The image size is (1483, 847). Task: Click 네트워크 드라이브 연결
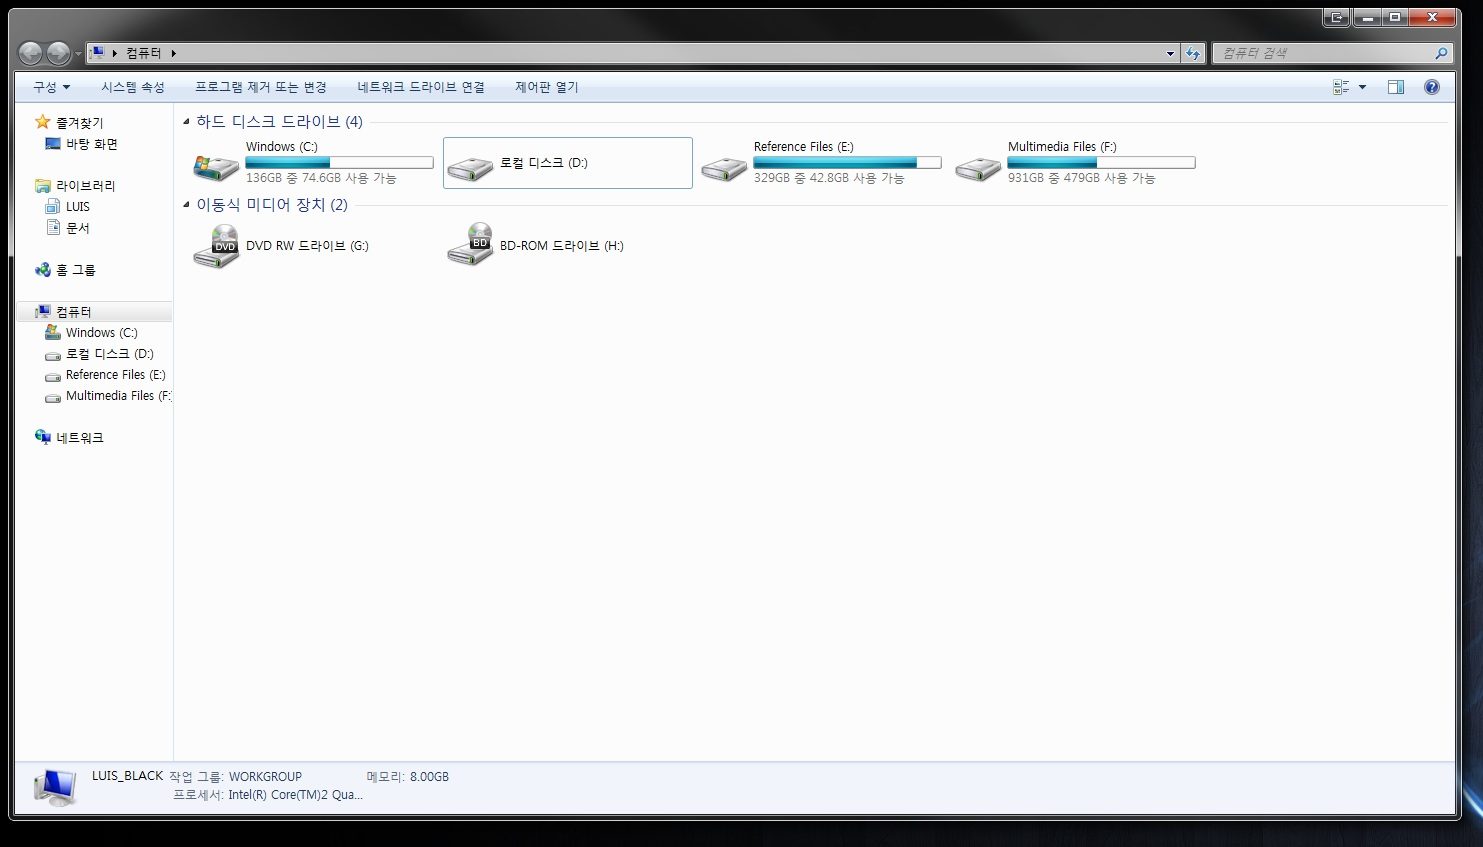[421, 87]
